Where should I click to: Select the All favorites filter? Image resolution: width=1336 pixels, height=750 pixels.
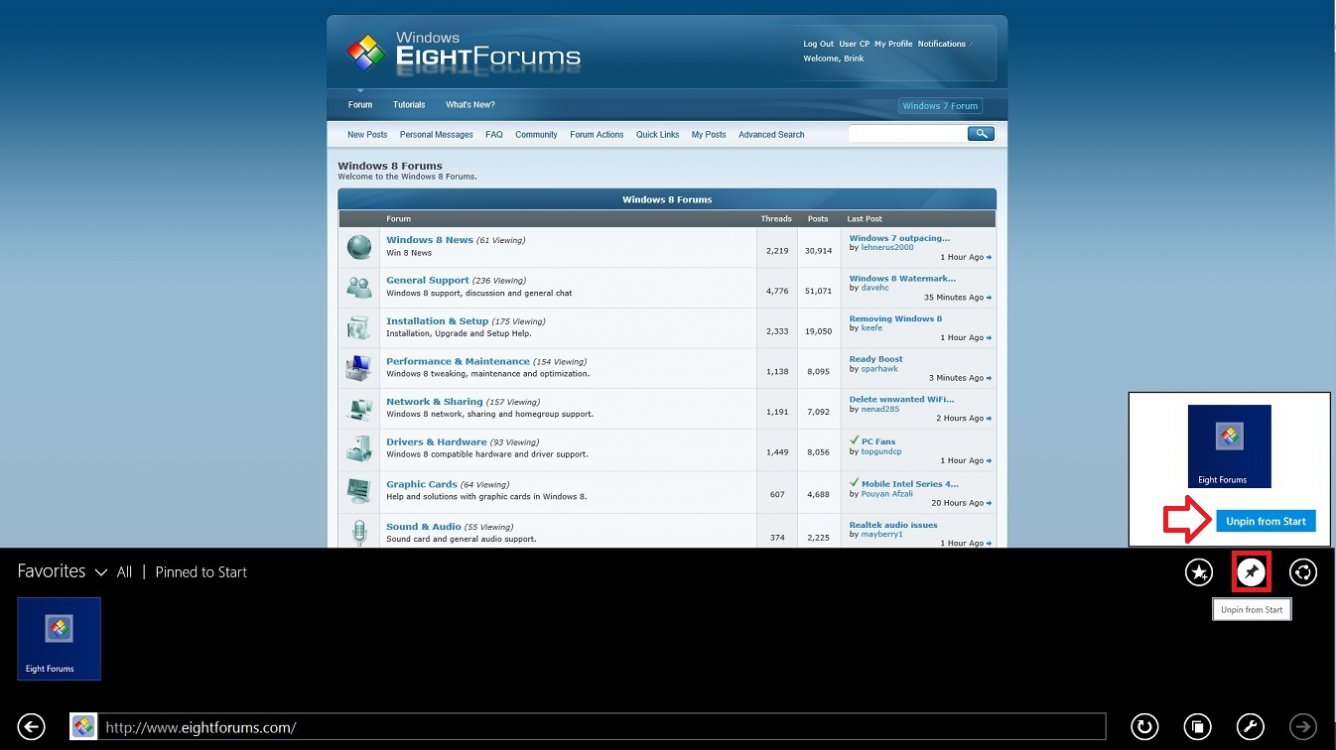click(124, 572)
